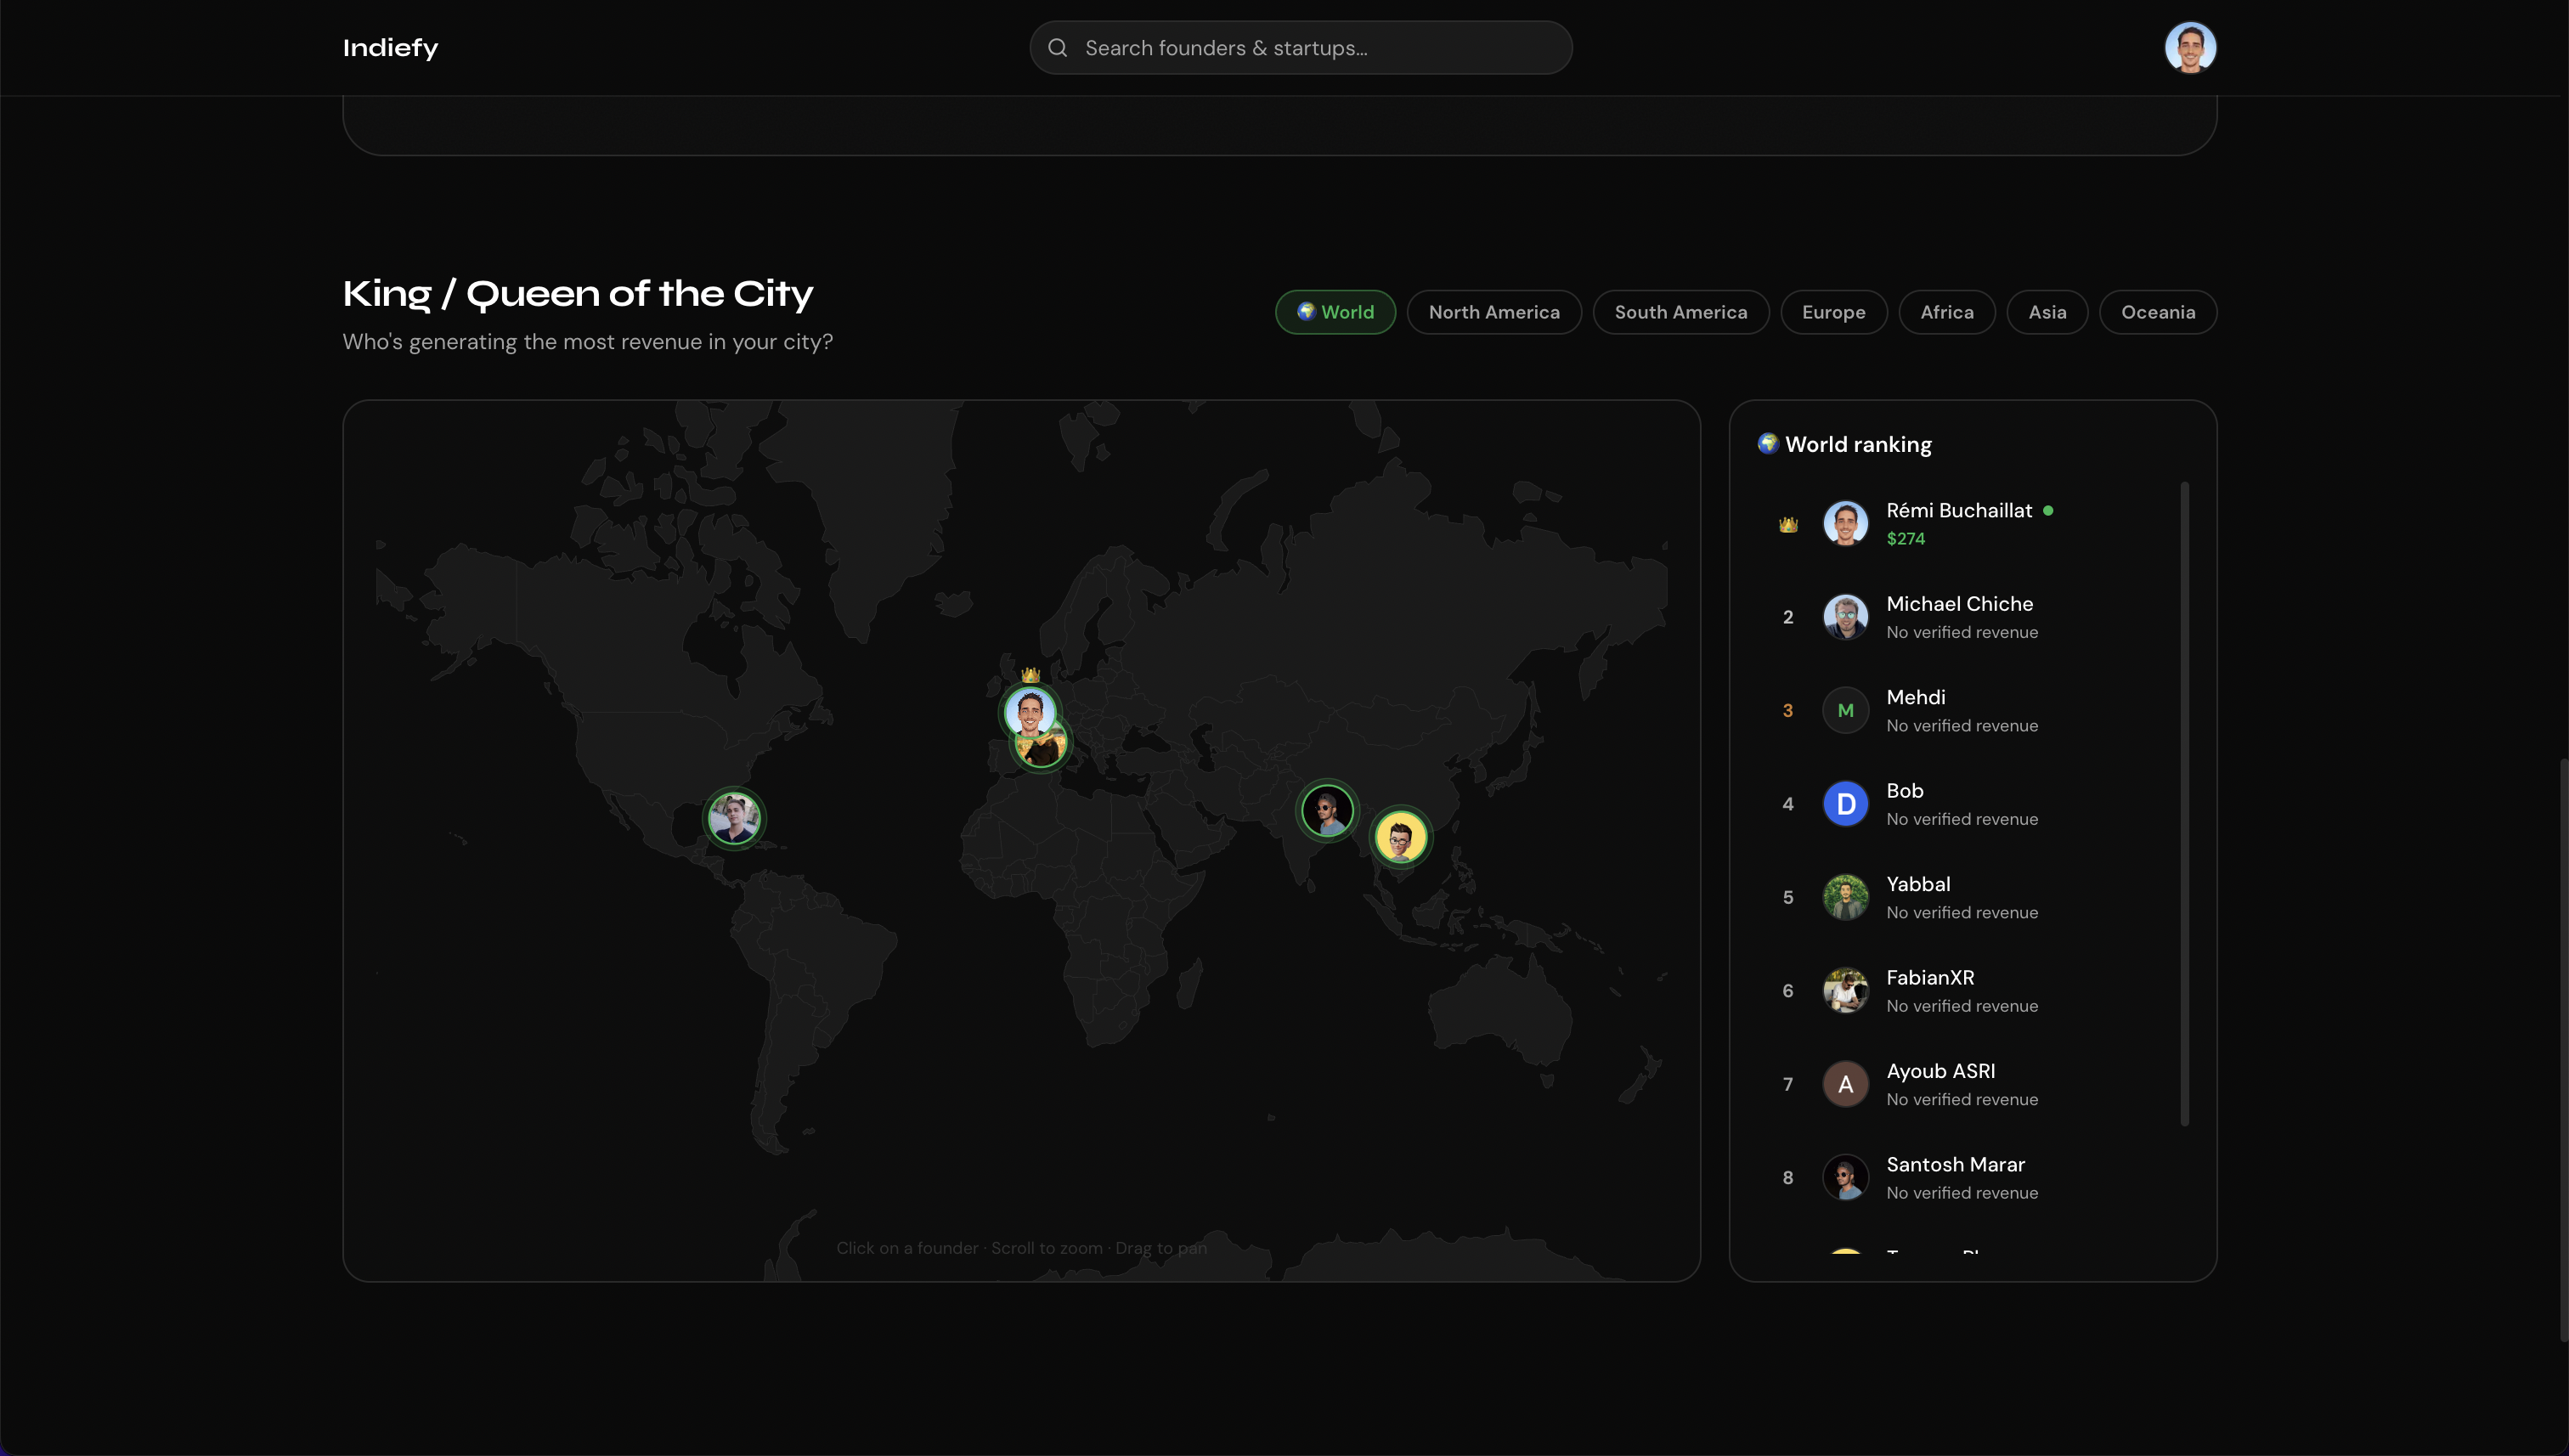
Task: Click the World ranking list scrollbar
Action: point(2184,803)
